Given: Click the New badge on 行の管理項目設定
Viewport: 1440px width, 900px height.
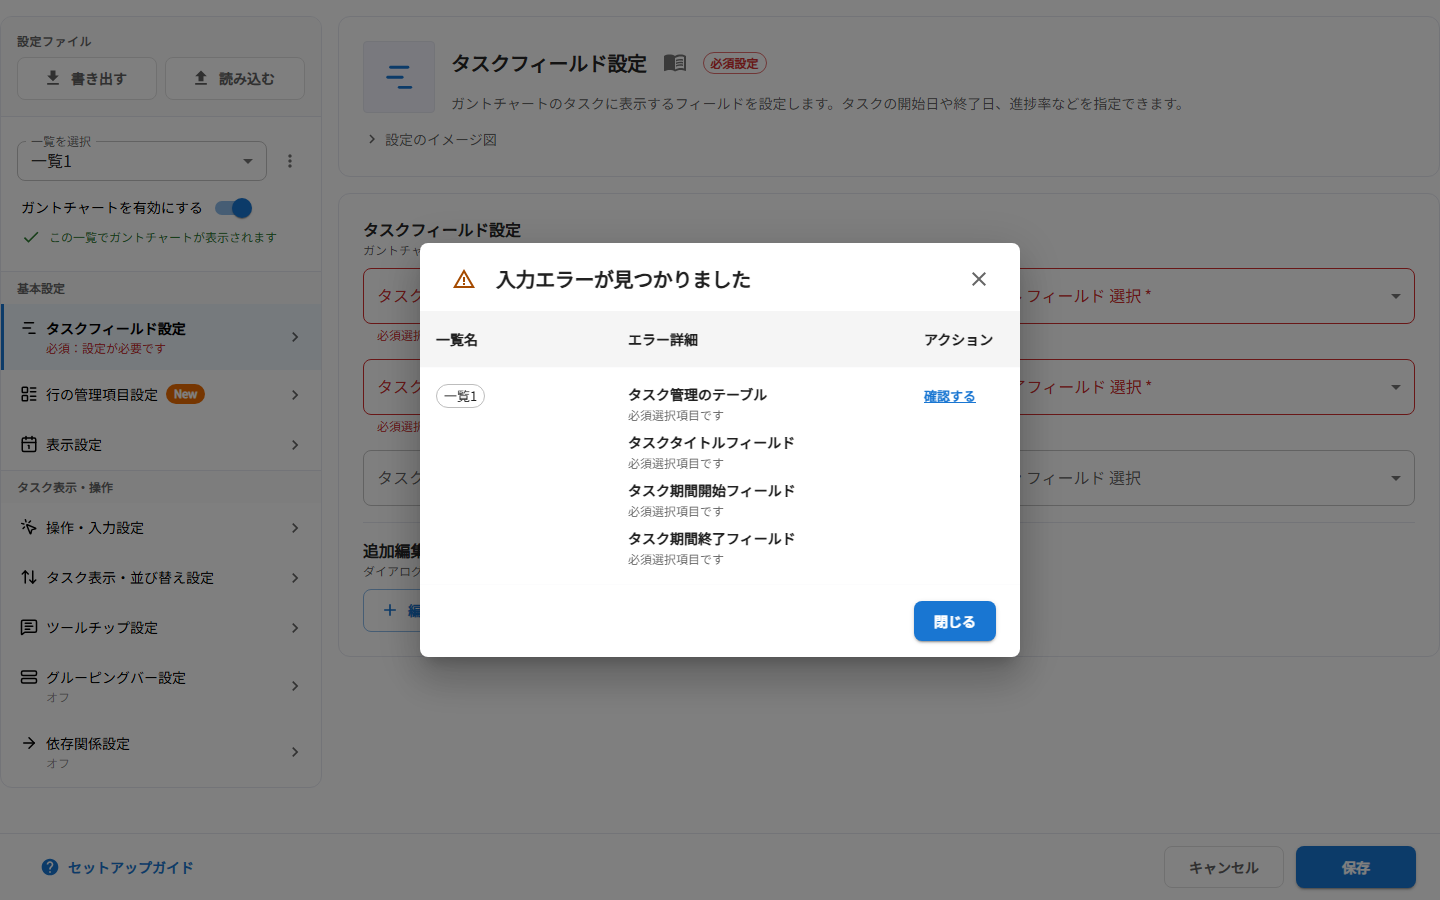Looking at the screenshot, I should [x=185, y=394].
